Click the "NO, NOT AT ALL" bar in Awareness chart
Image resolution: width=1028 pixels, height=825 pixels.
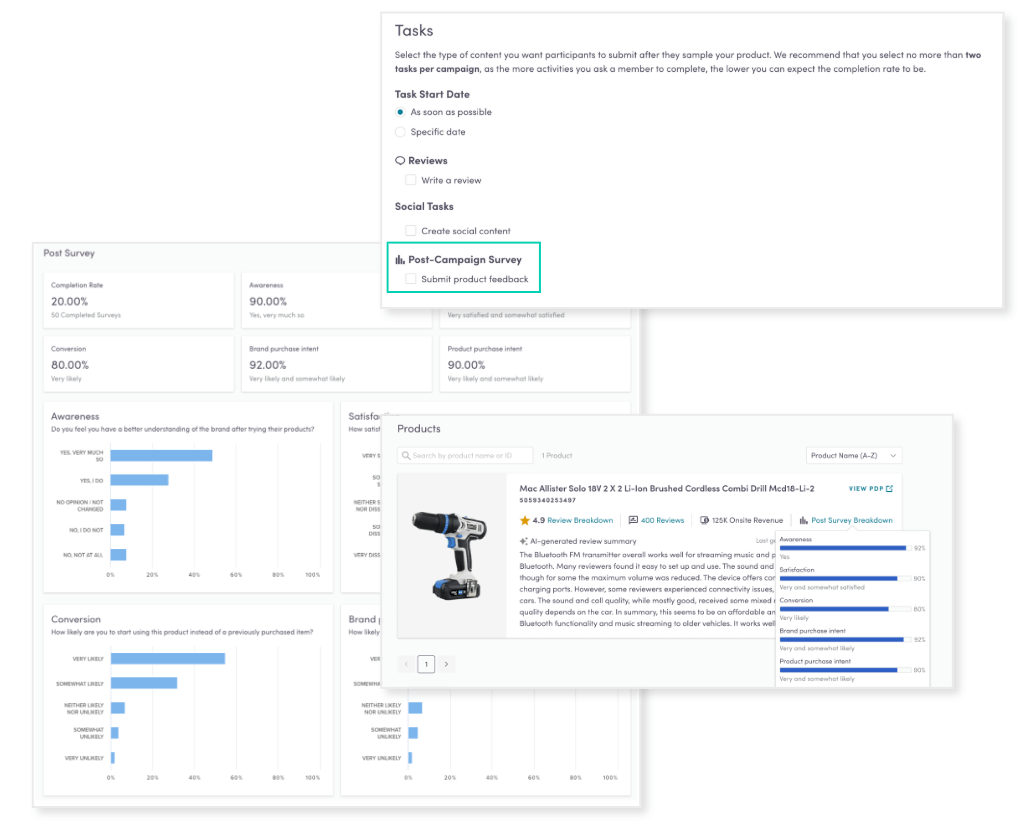click(x=119, y=555)
